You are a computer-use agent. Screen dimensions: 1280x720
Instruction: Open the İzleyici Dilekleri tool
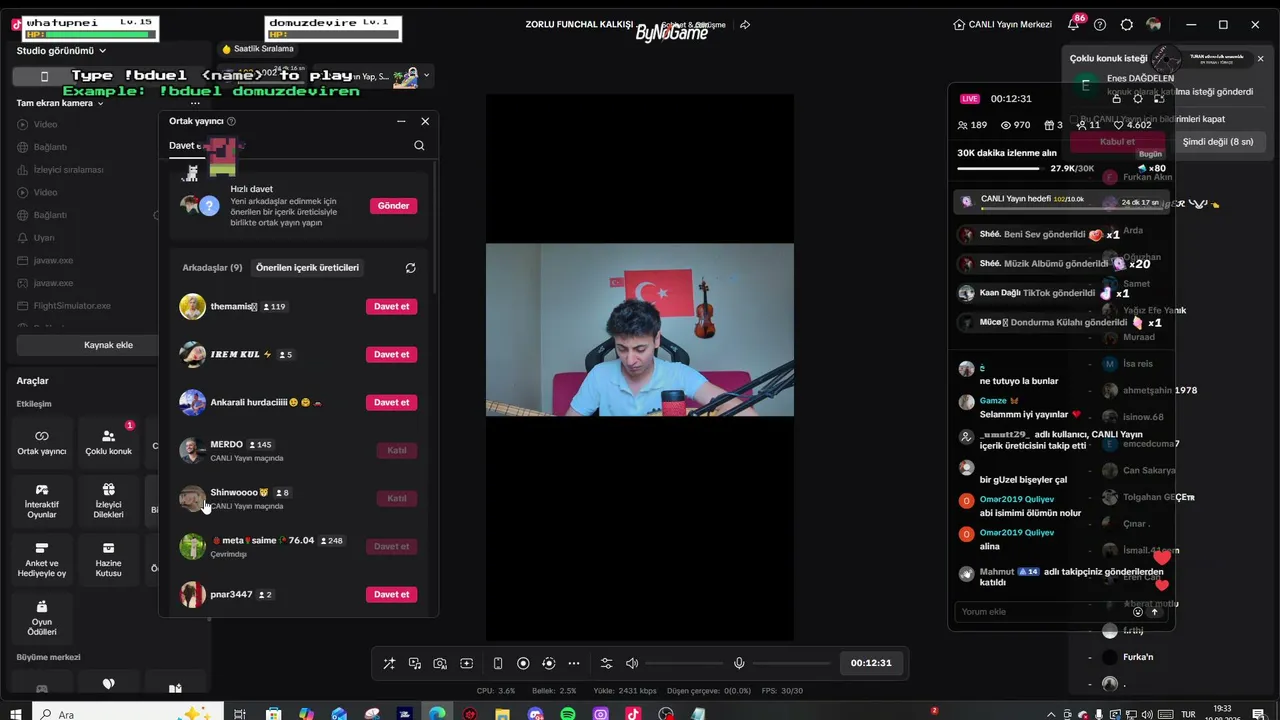[108, 500]
